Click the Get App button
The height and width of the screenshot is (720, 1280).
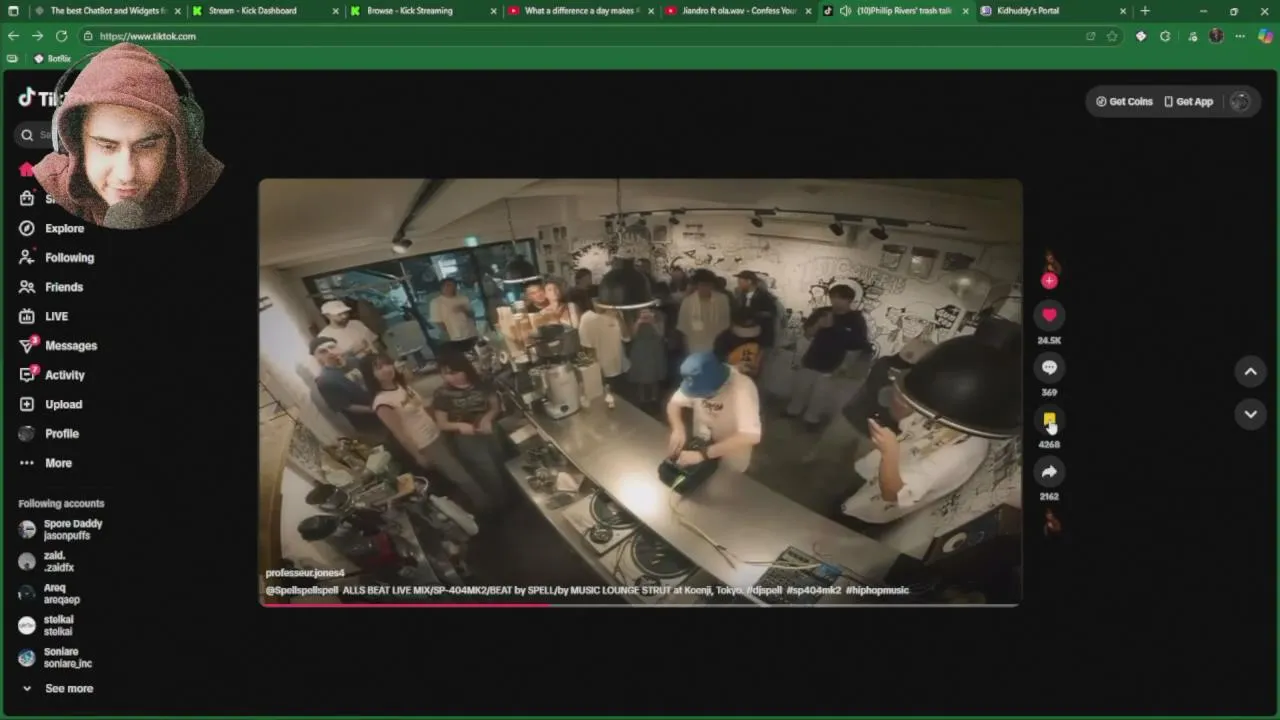pos(1188,101)
